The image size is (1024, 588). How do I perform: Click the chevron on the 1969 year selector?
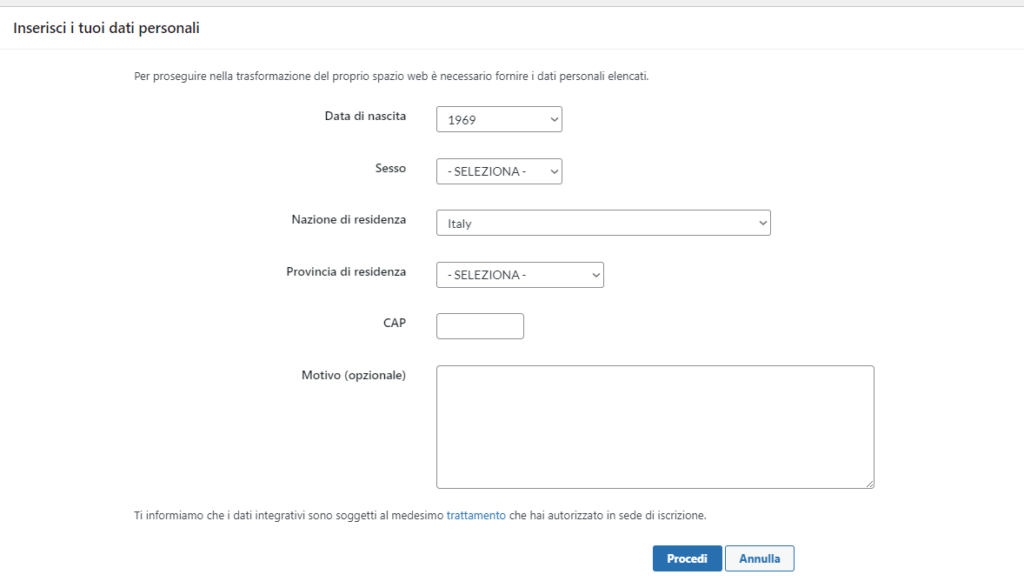(x=552, y=119)
